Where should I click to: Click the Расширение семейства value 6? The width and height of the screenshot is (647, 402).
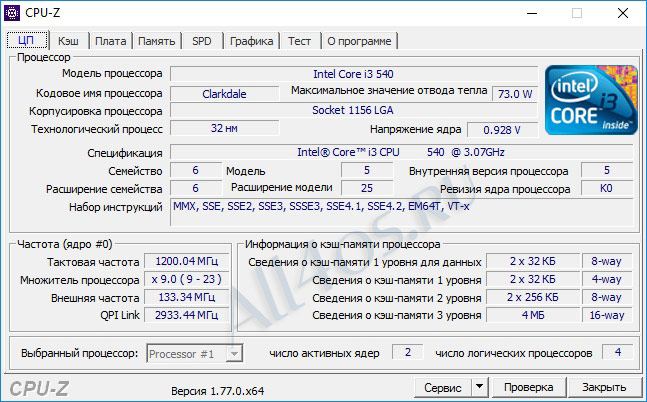196,188
